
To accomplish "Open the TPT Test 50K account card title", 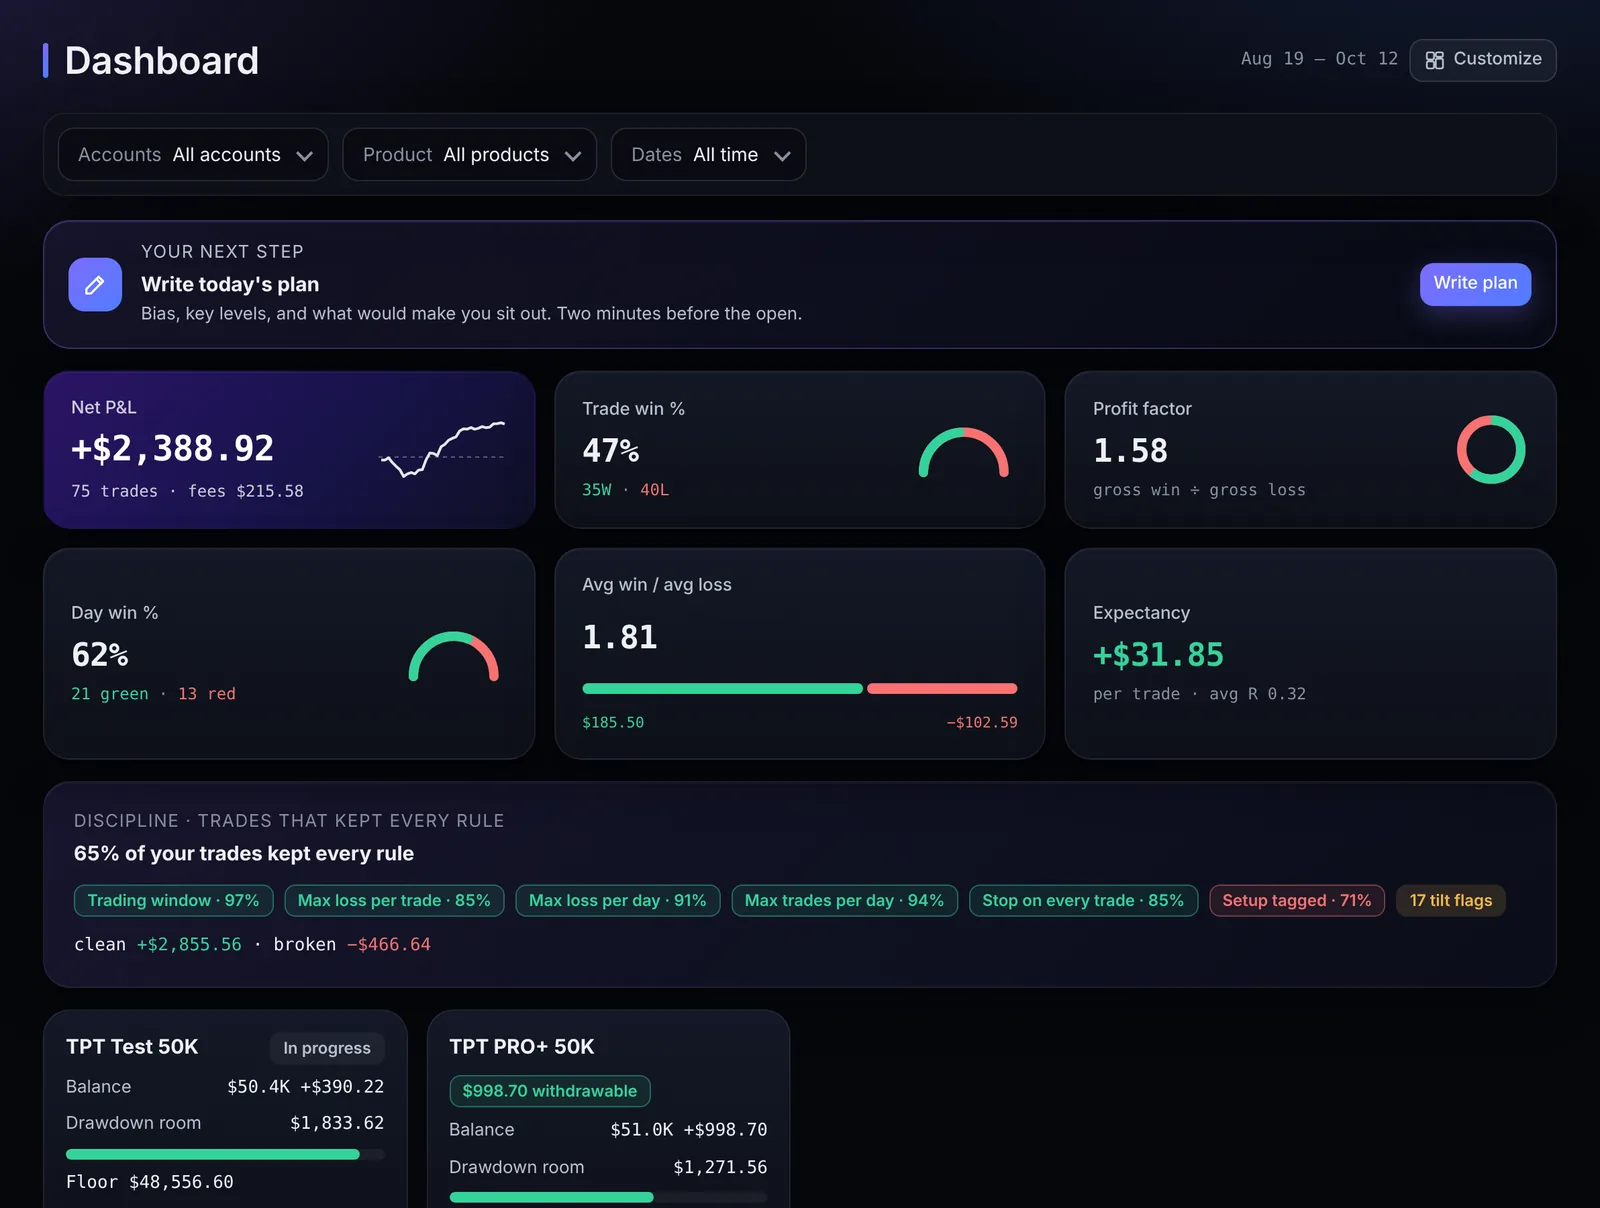I will 132,1047.
